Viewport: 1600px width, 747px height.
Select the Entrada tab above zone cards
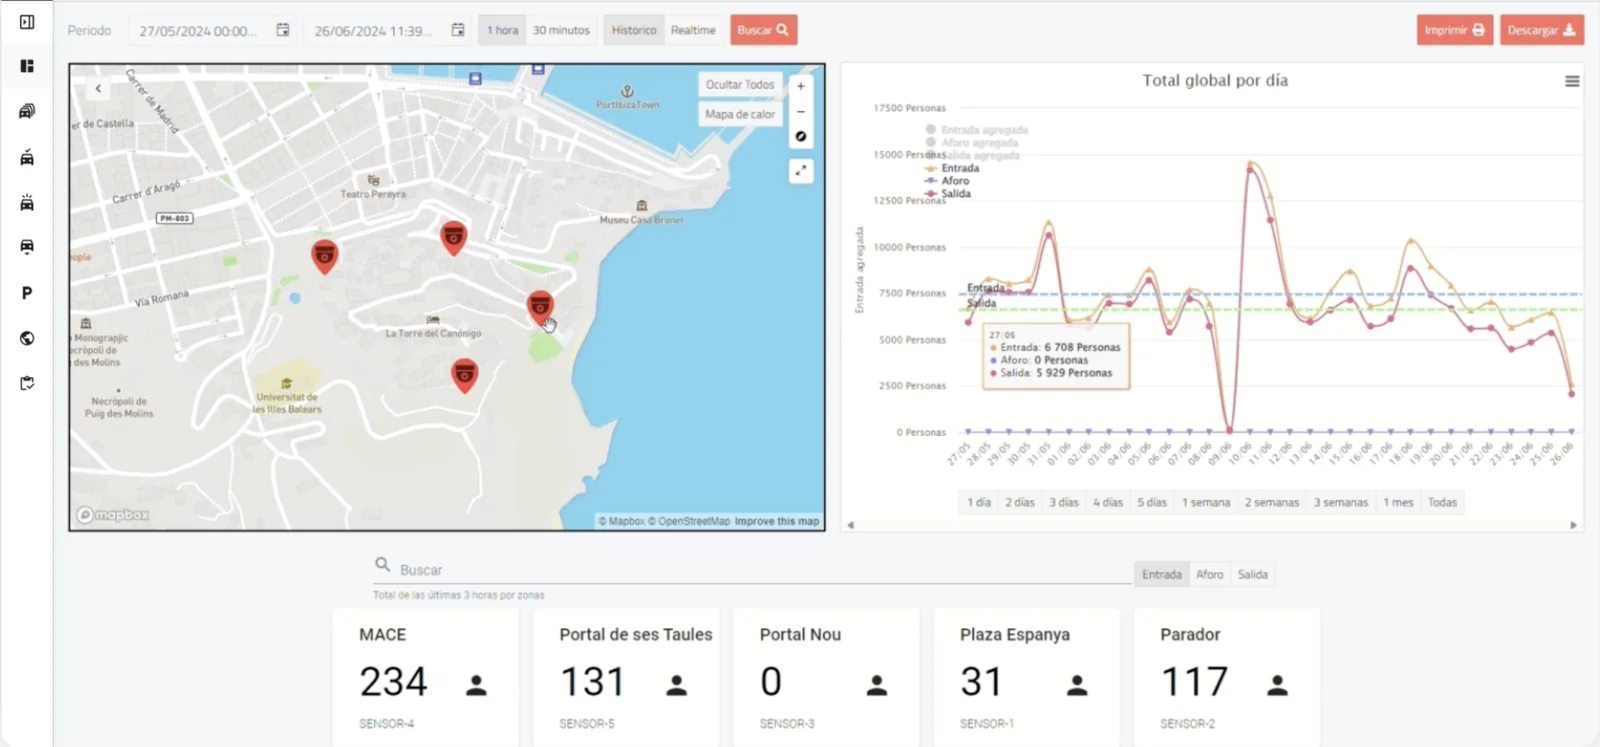(x=1162, y=574)
